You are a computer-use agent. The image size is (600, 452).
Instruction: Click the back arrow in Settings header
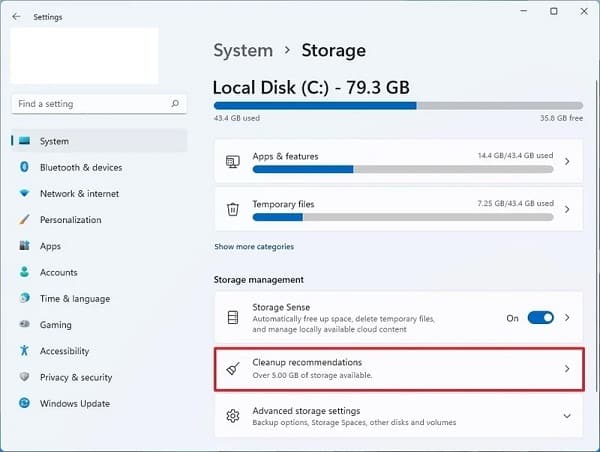[16, 17]
